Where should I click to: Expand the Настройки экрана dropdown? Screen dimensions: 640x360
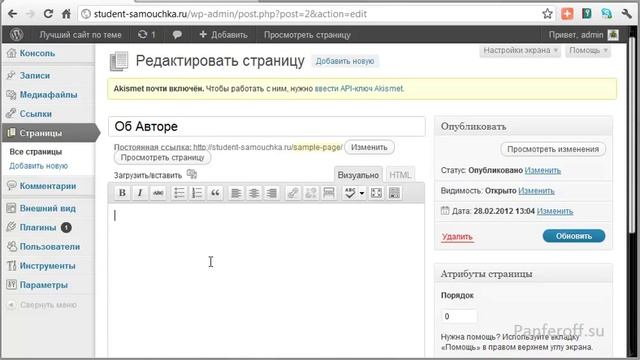pos(520,51)
